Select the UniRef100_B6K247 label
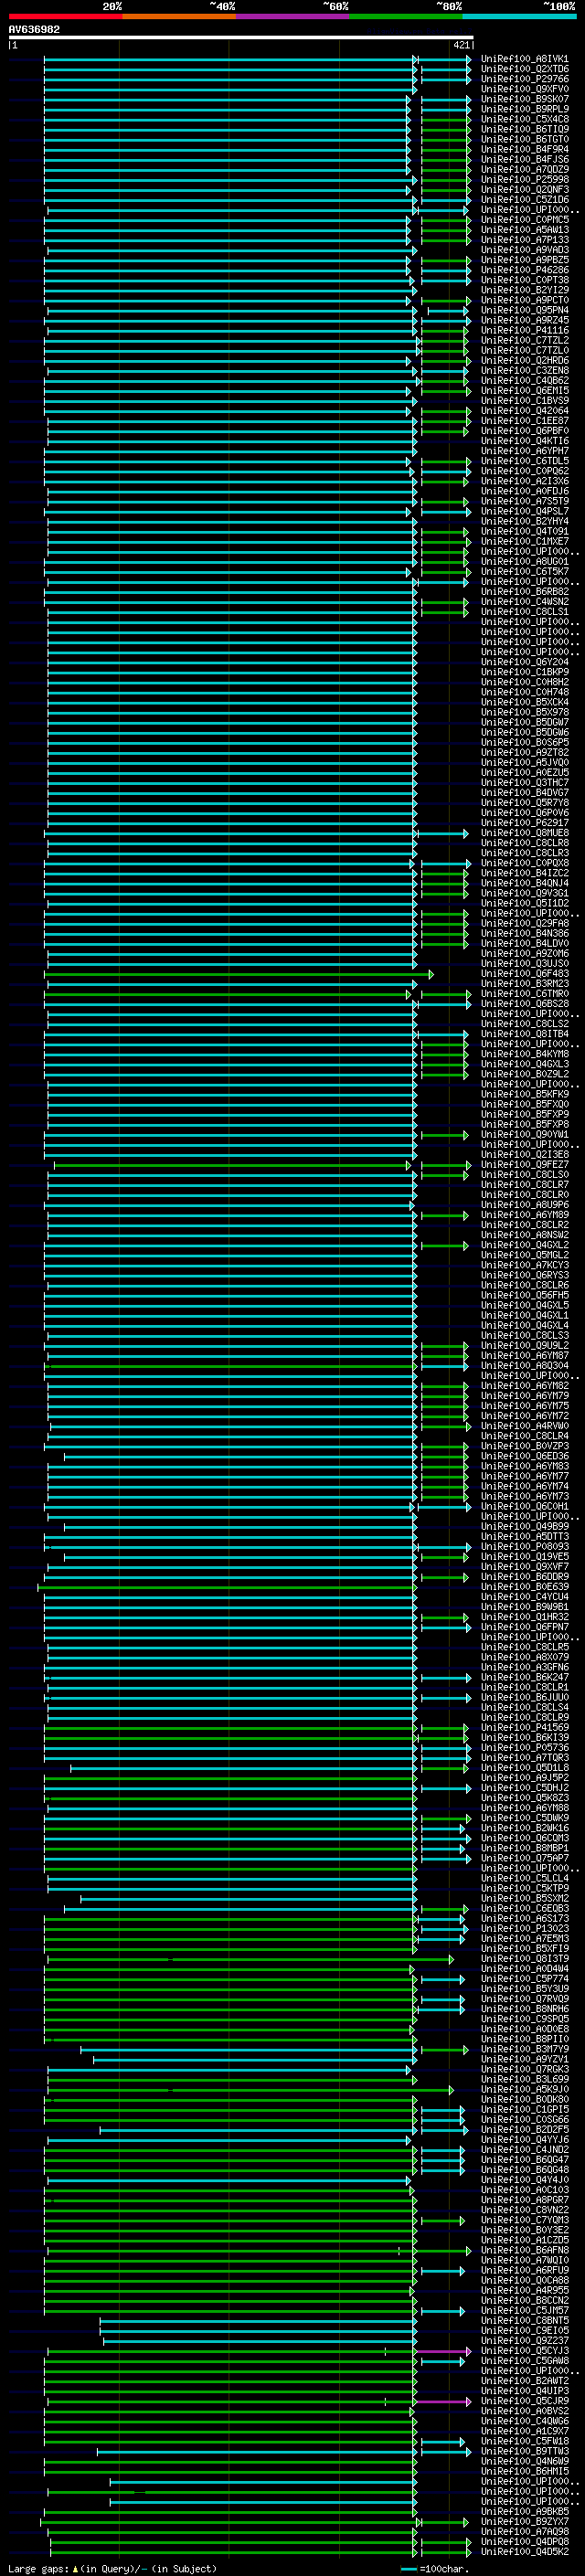This screenshot has height=2576, width=585. click(524, 1677)
